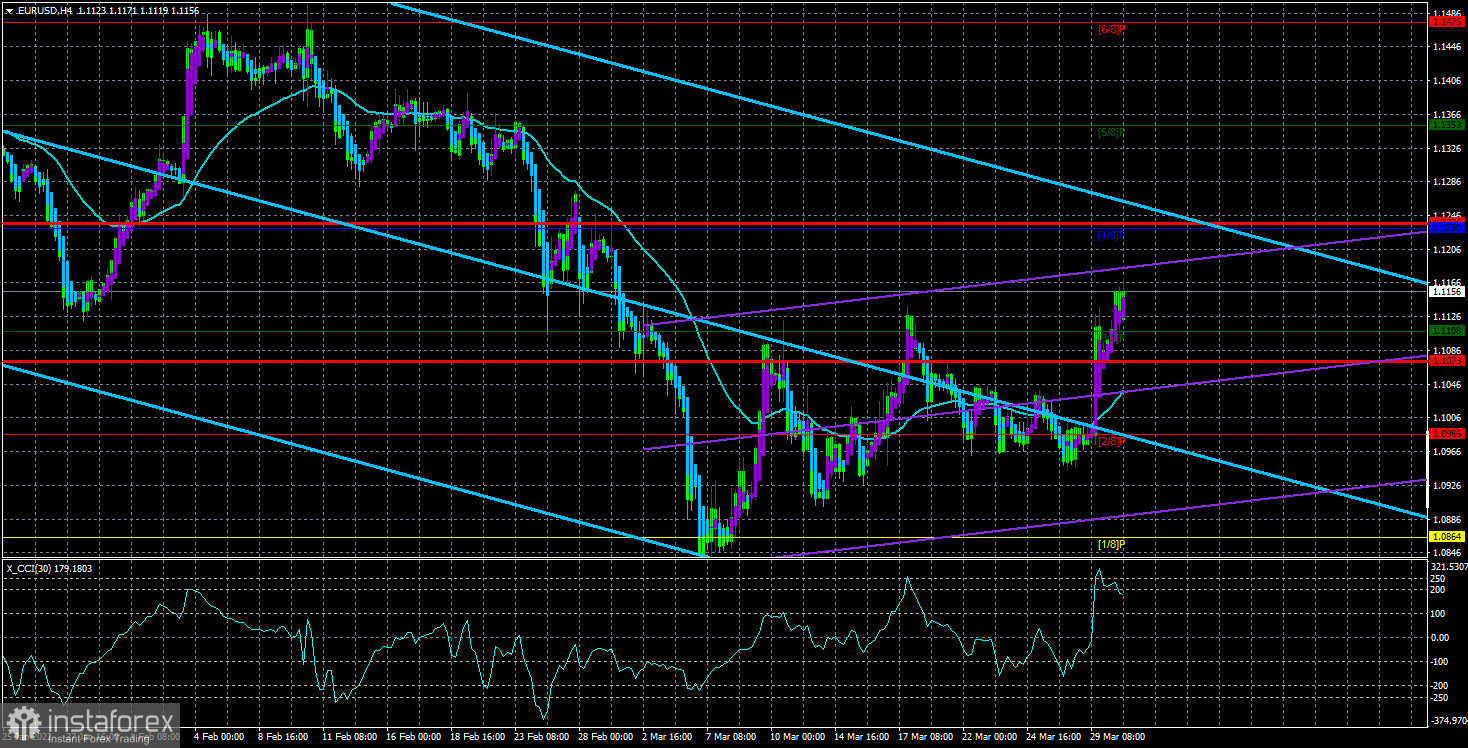Click the 1.0986 red level price tag
The width and height of the screenshot is (1468, 748).
click(1448, 434)
